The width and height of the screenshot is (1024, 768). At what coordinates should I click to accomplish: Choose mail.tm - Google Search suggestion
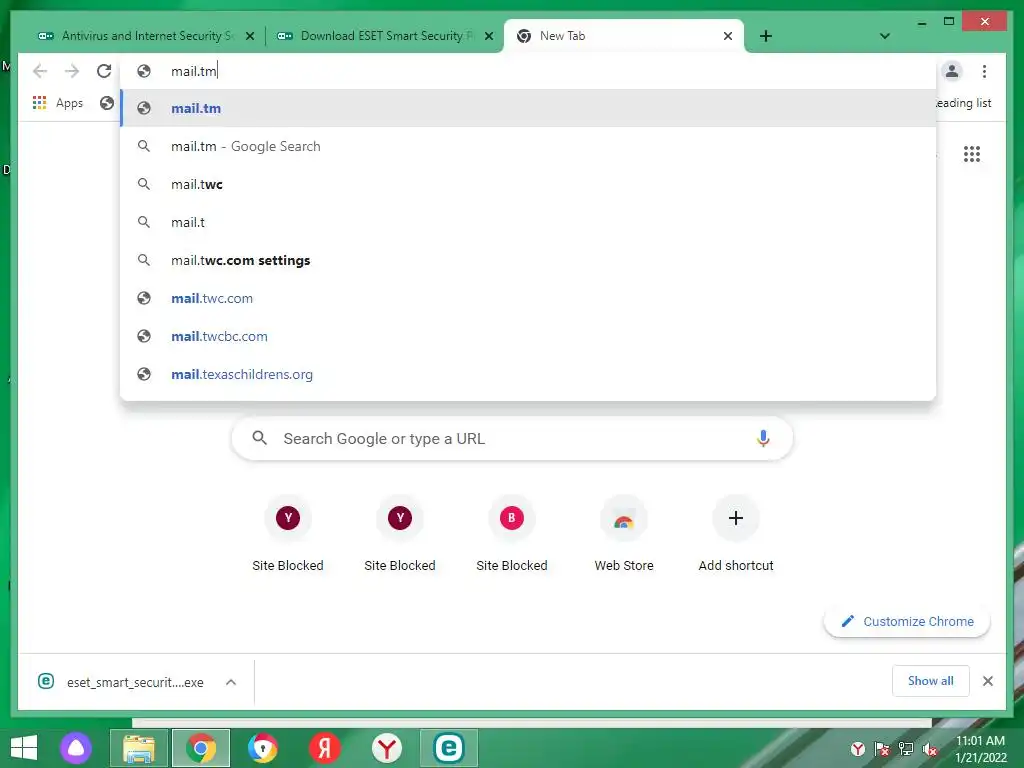528,146
